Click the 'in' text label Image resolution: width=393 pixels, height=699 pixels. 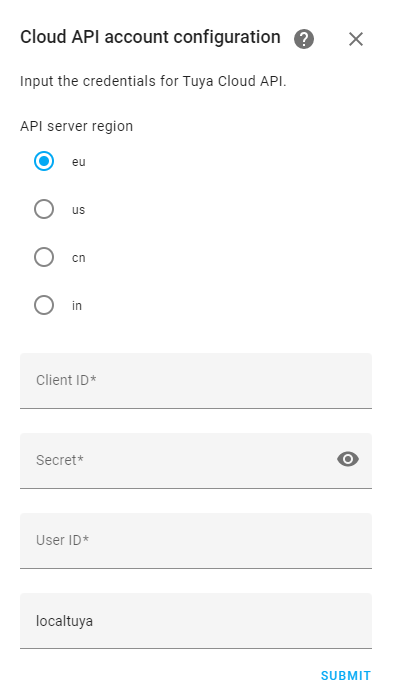[77, 306]
